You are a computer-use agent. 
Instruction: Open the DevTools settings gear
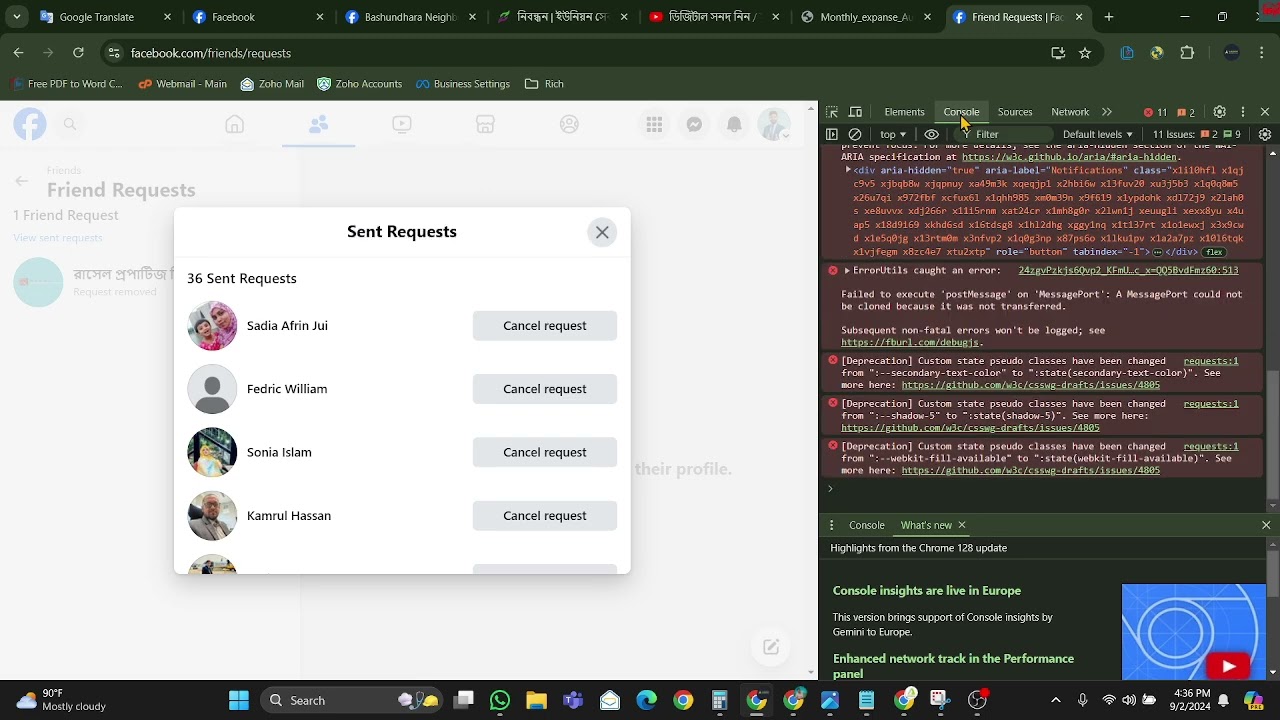(x=1219, y=112)
